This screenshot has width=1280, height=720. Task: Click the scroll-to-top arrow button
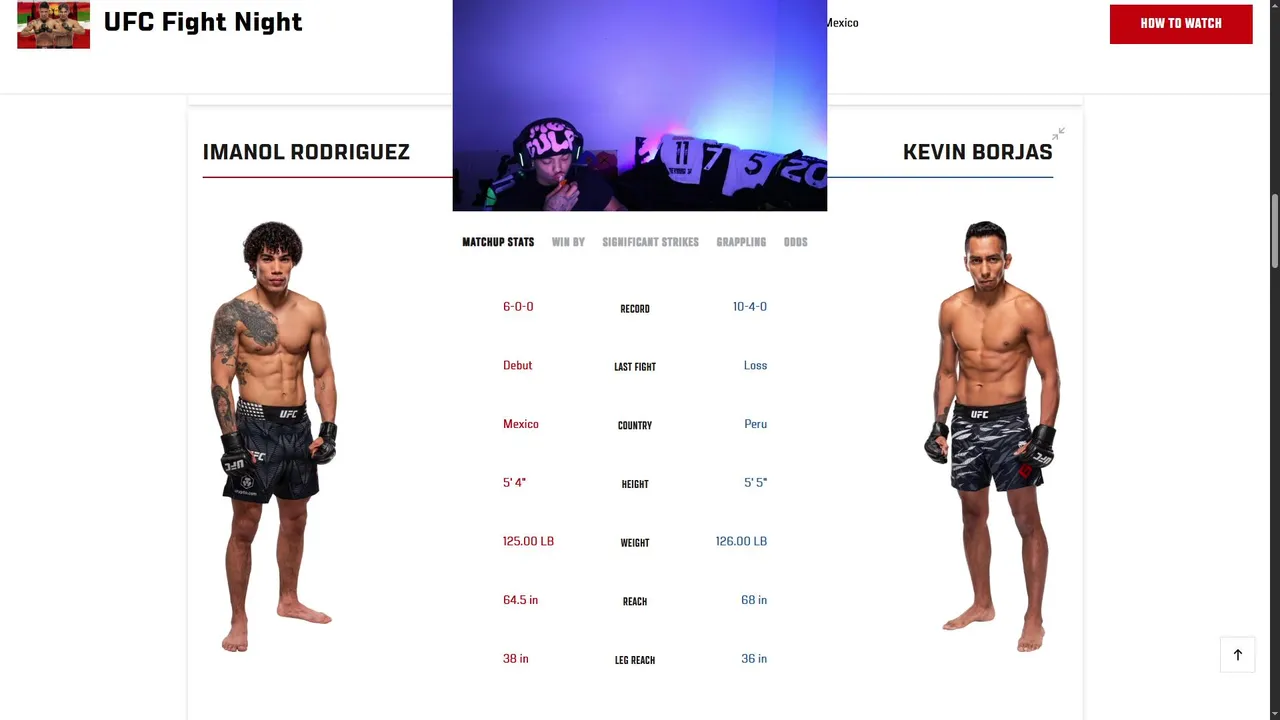click(x=1237, y=655)
